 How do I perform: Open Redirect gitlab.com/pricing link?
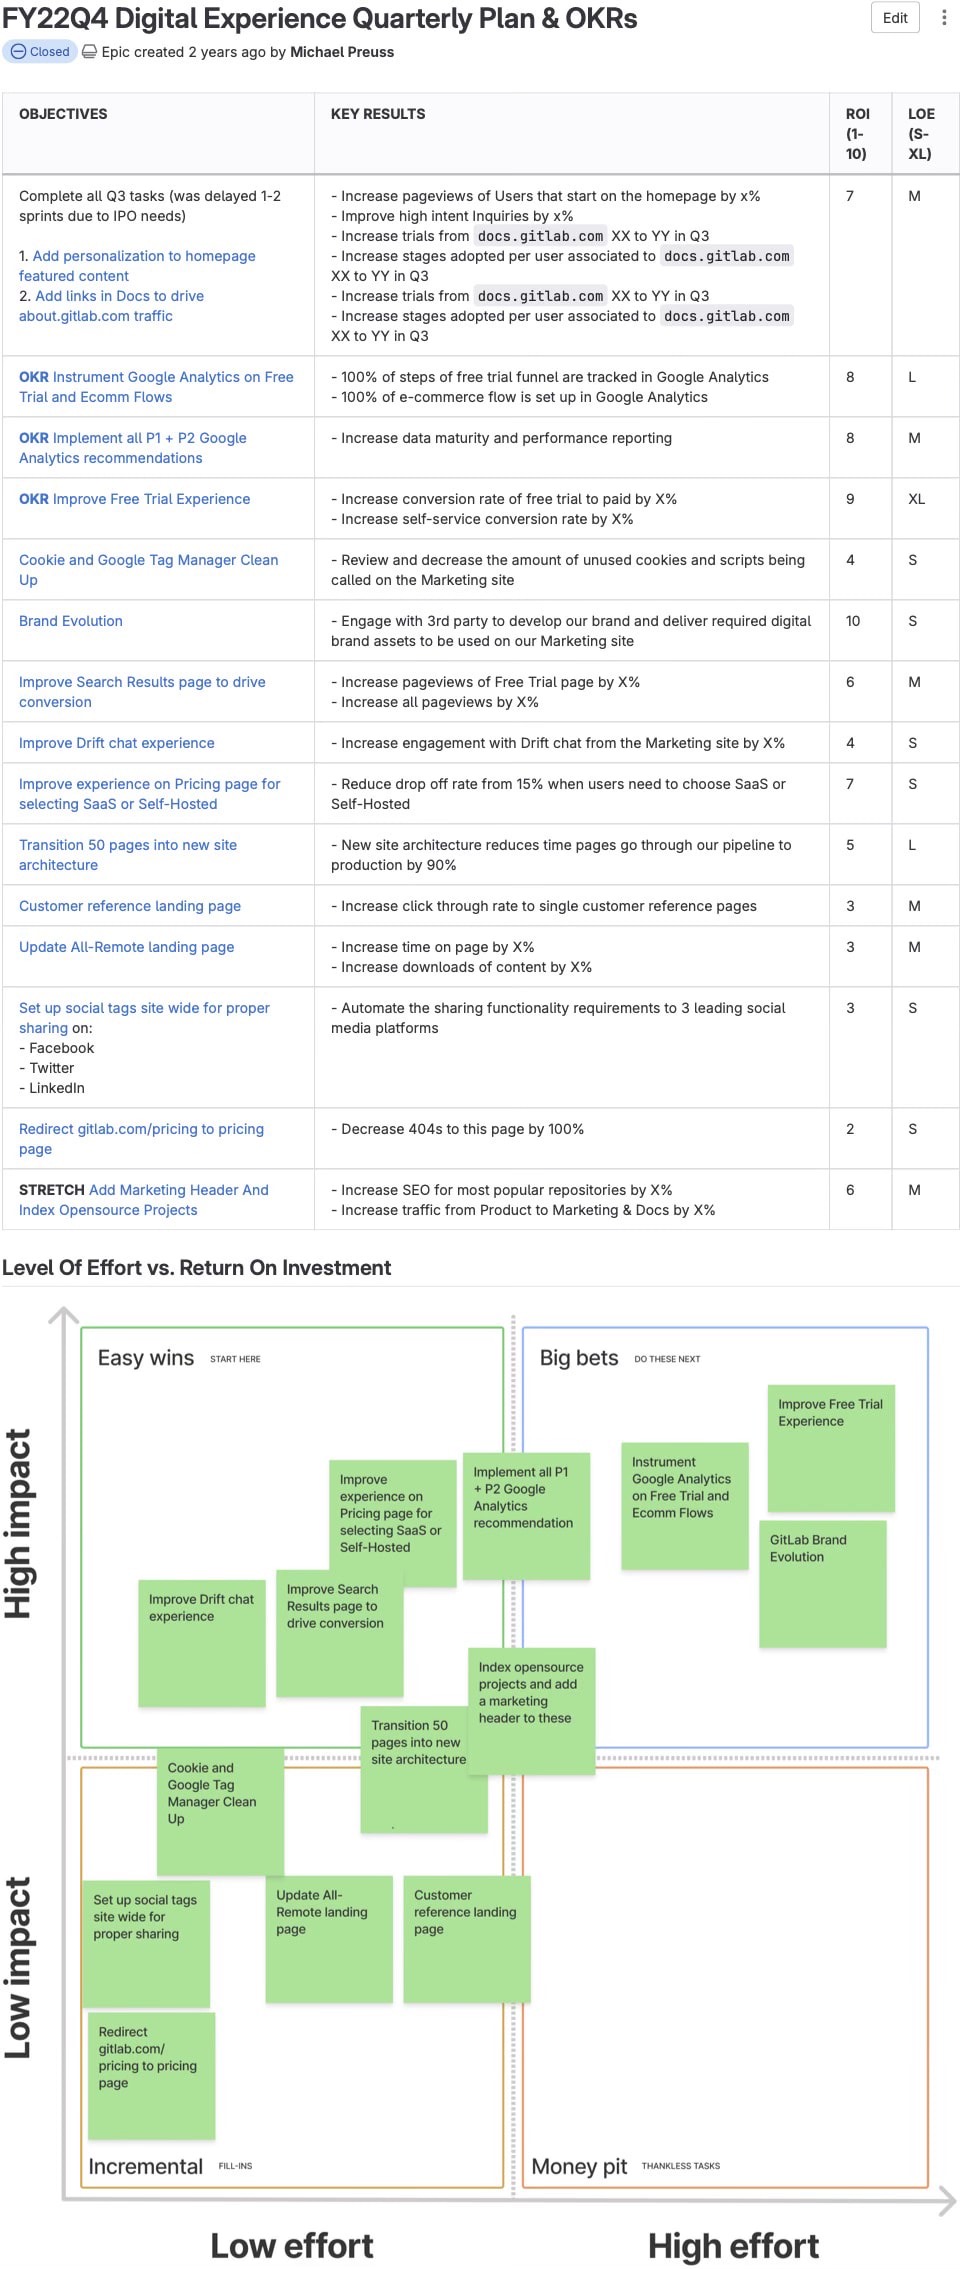pos(141,1129)
